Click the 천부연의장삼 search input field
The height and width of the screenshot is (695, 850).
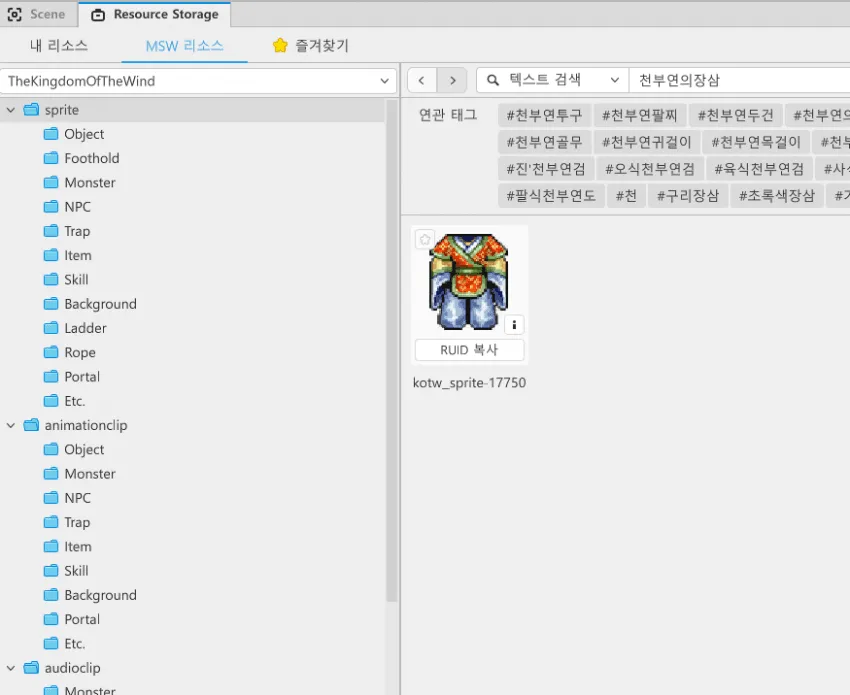[739, 80]
